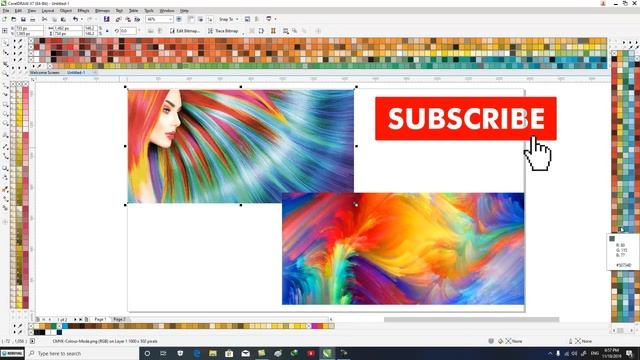Image resolution: width=640 pixels, height=360 pixels.
Task: Select the Ellipse tool
Action: click(5, 114)
